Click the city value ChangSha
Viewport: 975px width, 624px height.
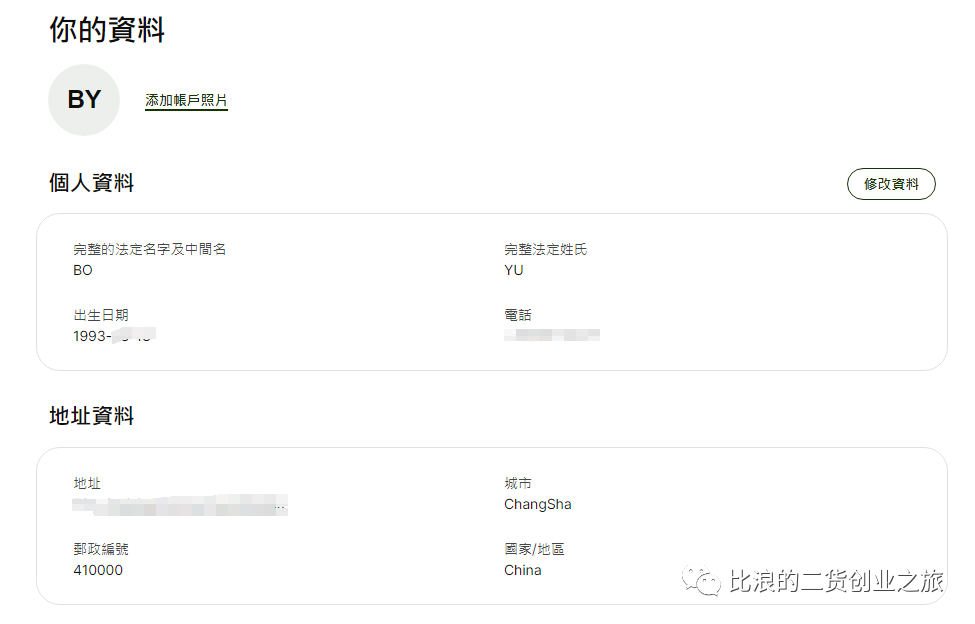point(538,504)
